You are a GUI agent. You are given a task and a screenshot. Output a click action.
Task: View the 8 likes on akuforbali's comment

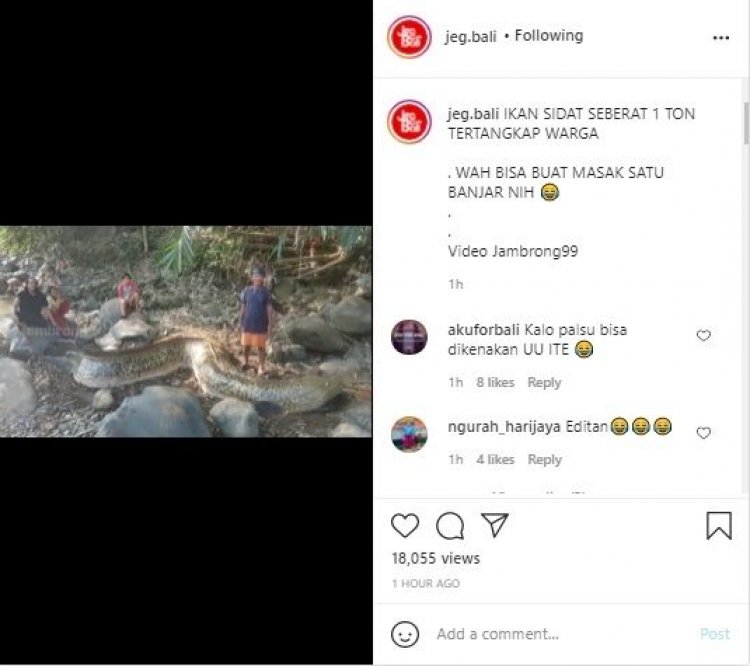(x=495, y=383)
